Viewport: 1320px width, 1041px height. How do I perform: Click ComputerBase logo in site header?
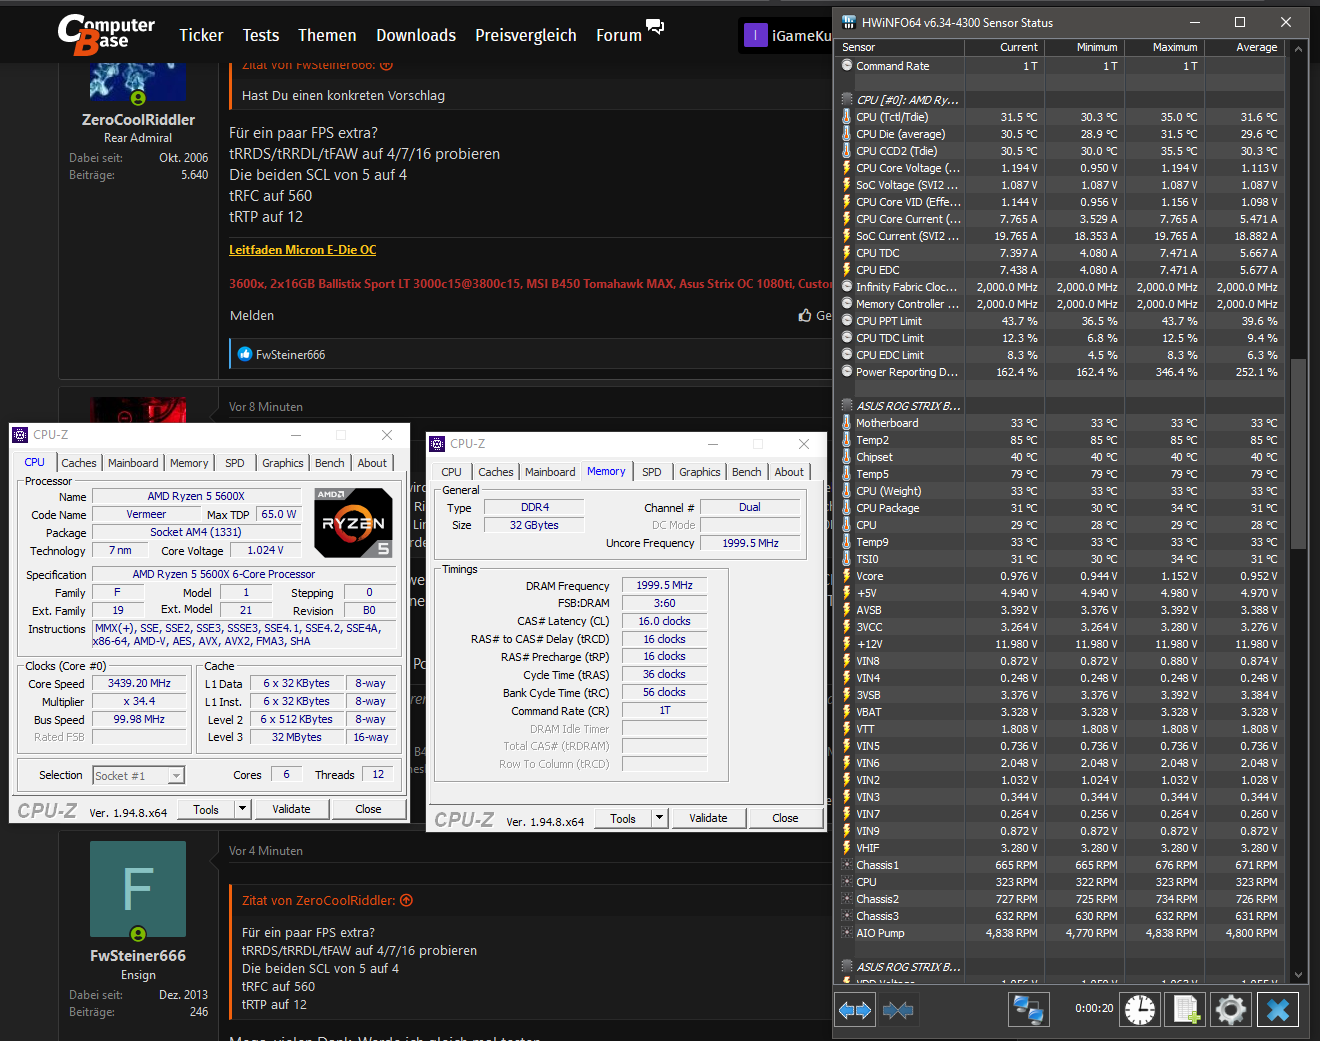click(x=107, y=34)
